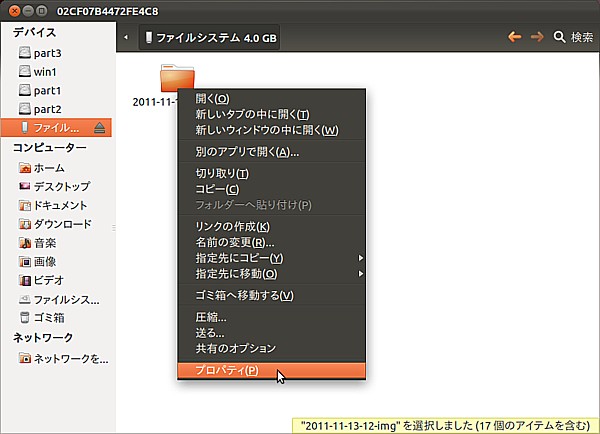
Task: Click the ダウンロード folder icon
Action: 25,224
